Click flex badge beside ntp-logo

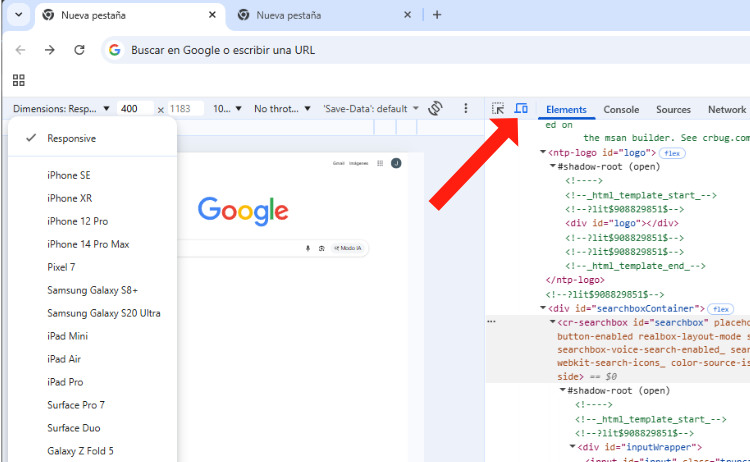[x=672, y=154]
